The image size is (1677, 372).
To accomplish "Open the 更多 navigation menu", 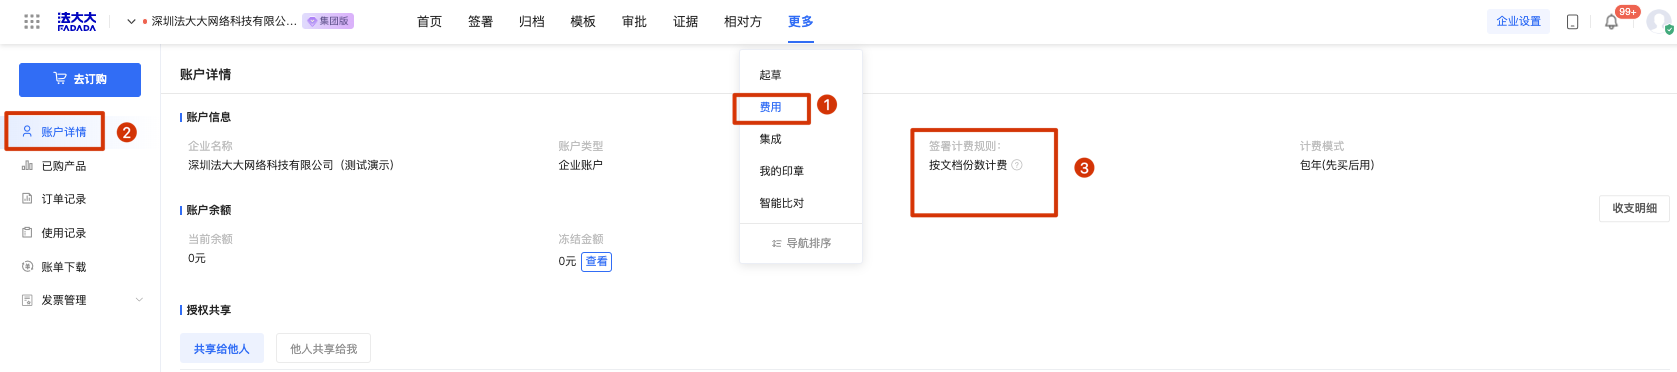I will pyautogui.click(x=800, y=21).
